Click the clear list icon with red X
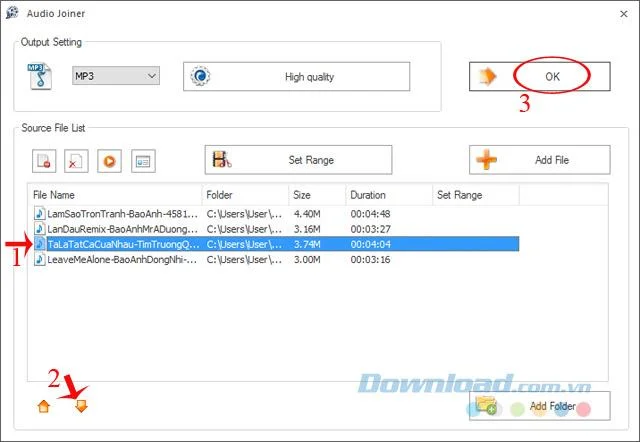 [76, 161]
